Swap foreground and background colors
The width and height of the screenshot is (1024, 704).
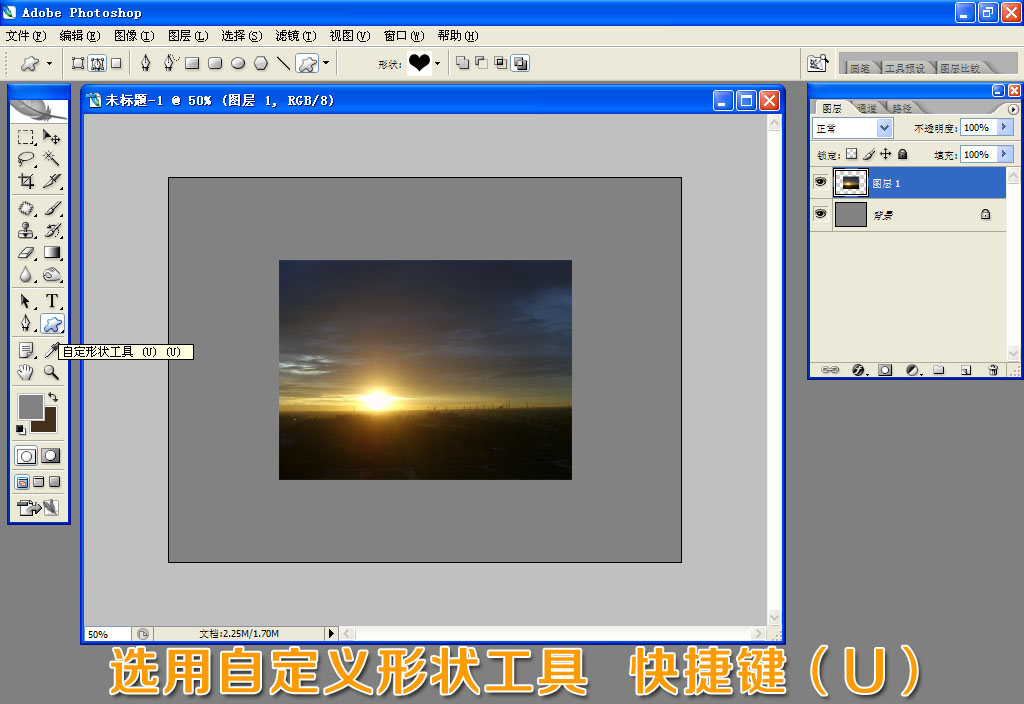[x=54, y=397]
